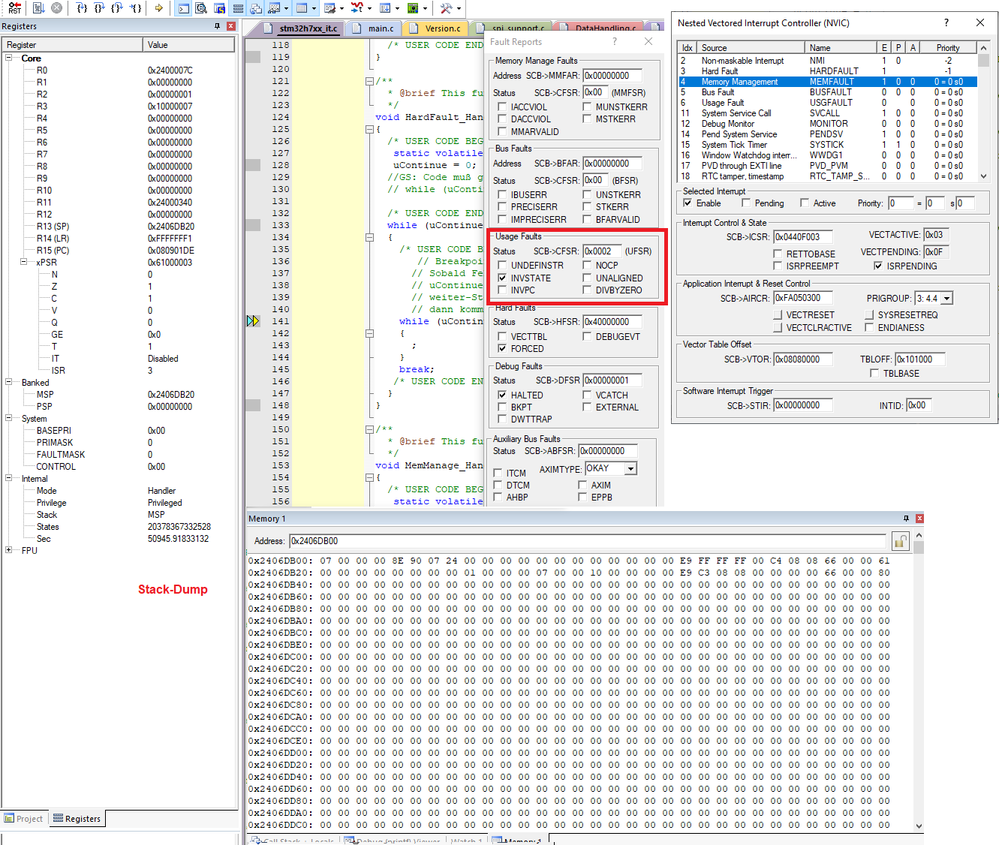Click the Step Out icon
The width and height of the screenshot is (999, 845).
click(x=117, y=8)
